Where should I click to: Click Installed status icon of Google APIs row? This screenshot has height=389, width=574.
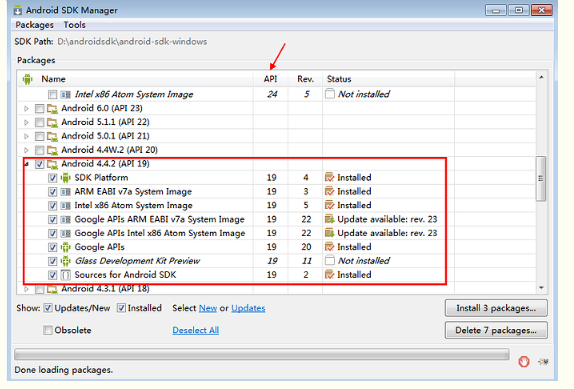(329, 247)
